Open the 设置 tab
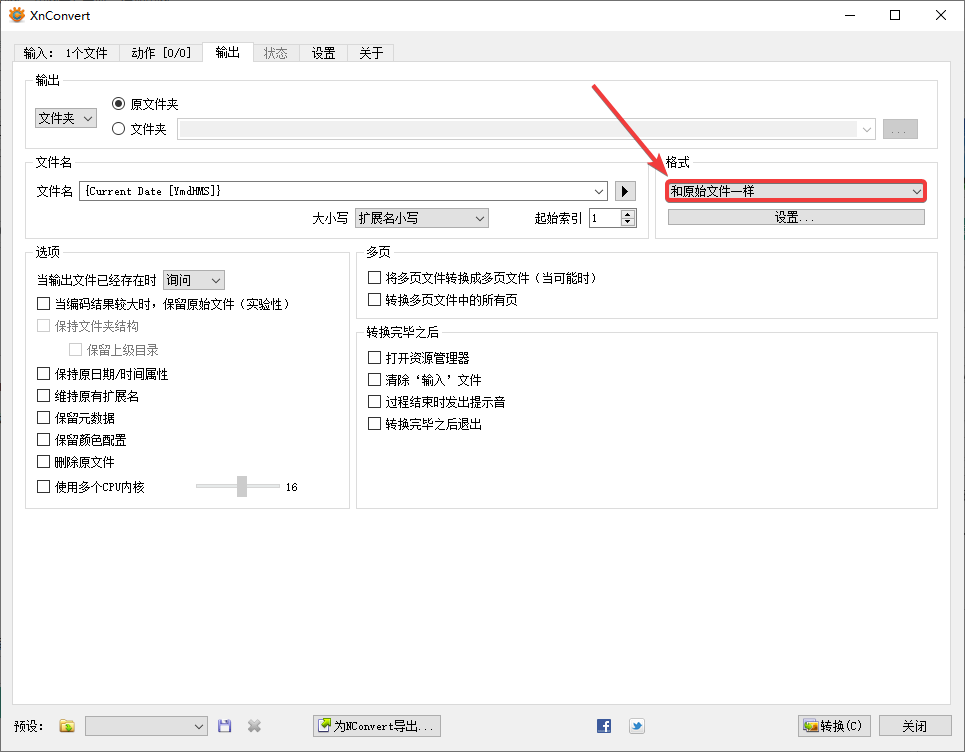This screenshot has height=752, width=965. click(x=323, y=54)
